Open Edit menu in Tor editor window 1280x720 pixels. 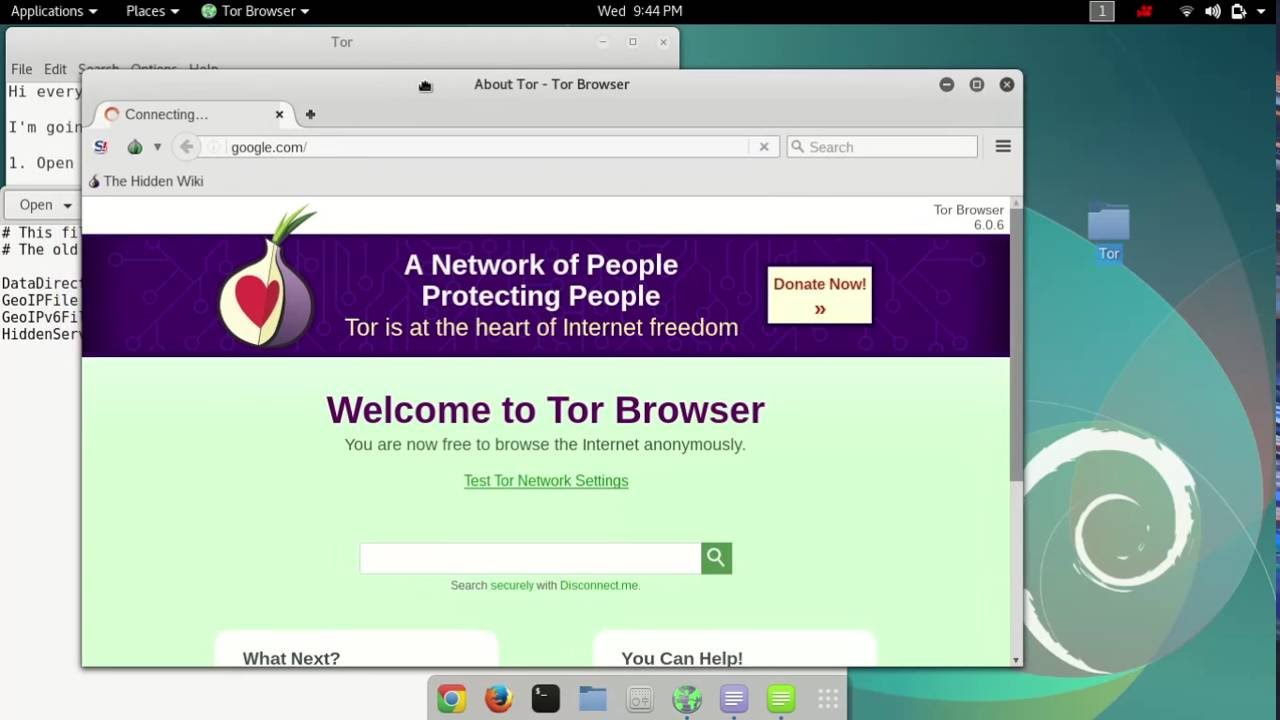55,69
